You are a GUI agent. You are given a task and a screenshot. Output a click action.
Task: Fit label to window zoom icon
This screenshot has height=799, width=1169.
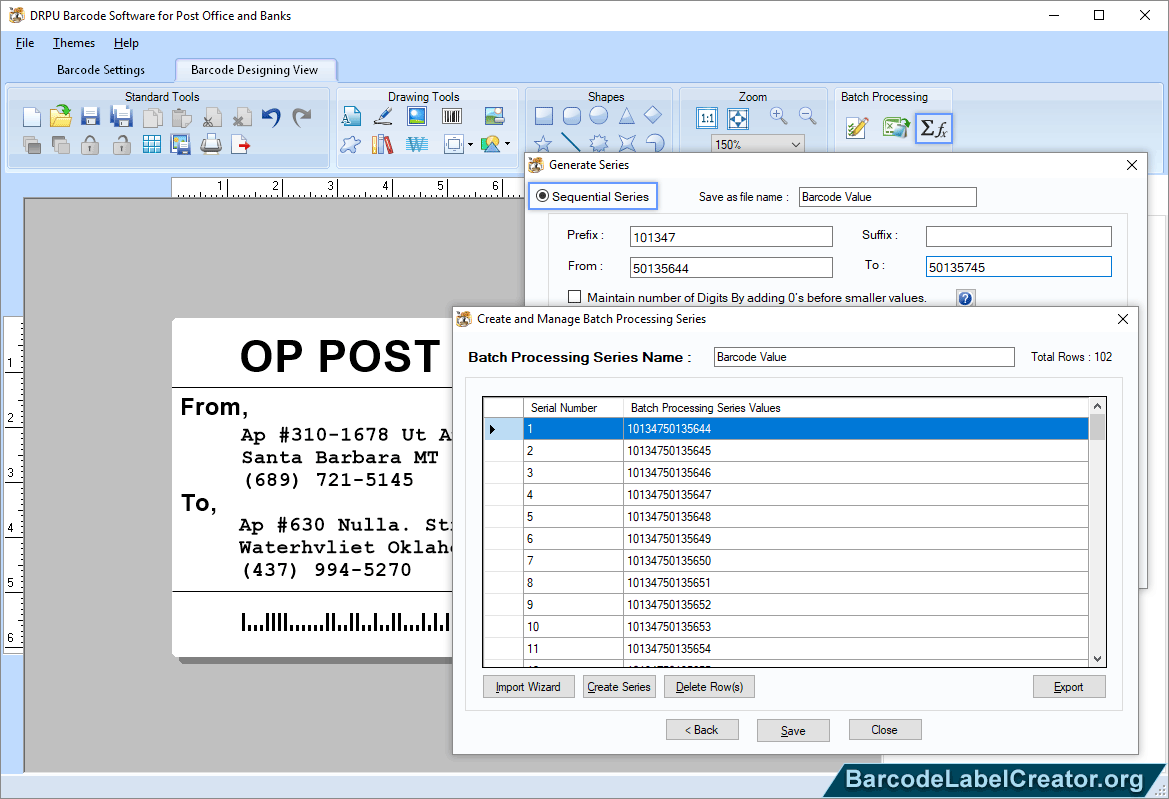[x=737, y=118]
